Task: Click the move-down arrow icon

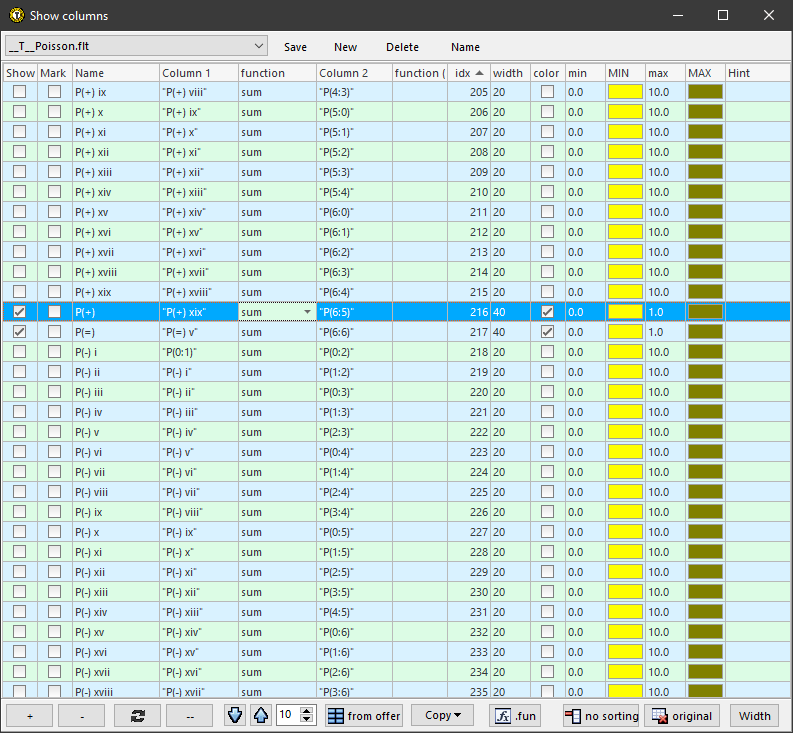Action: pyautogui.click(x=235, y=715)
